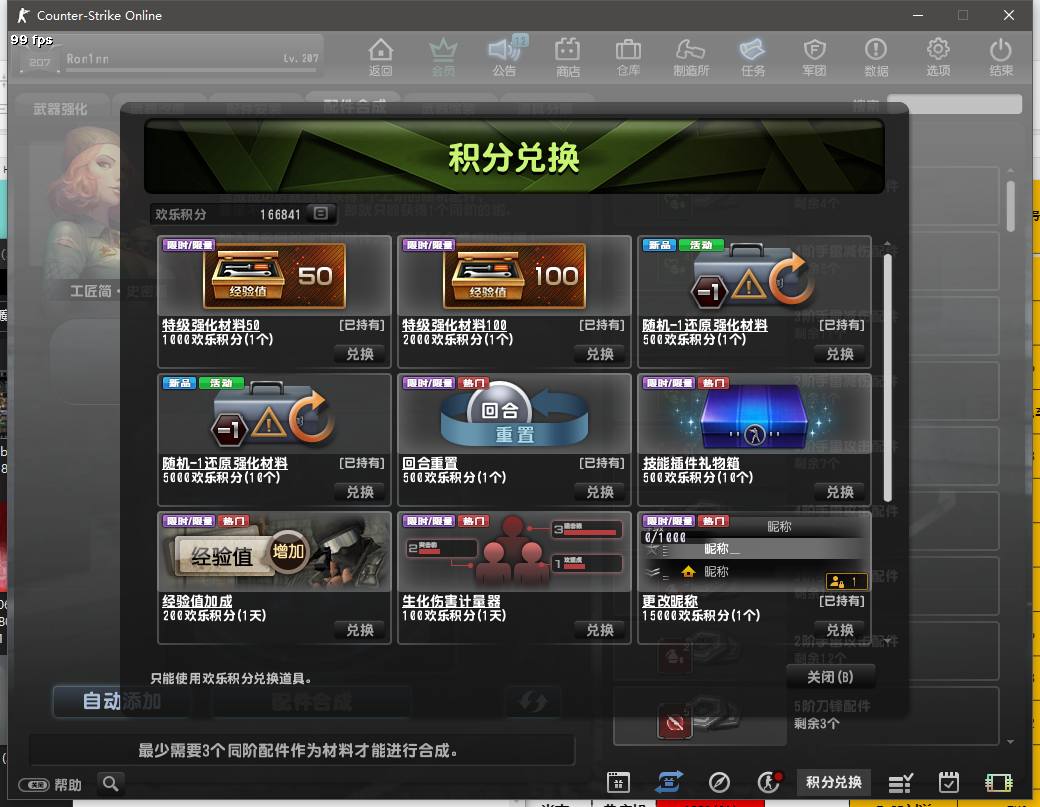Click the points log icon beside 166841
Screen dimensions: 1040x807
tap(320, 213)
